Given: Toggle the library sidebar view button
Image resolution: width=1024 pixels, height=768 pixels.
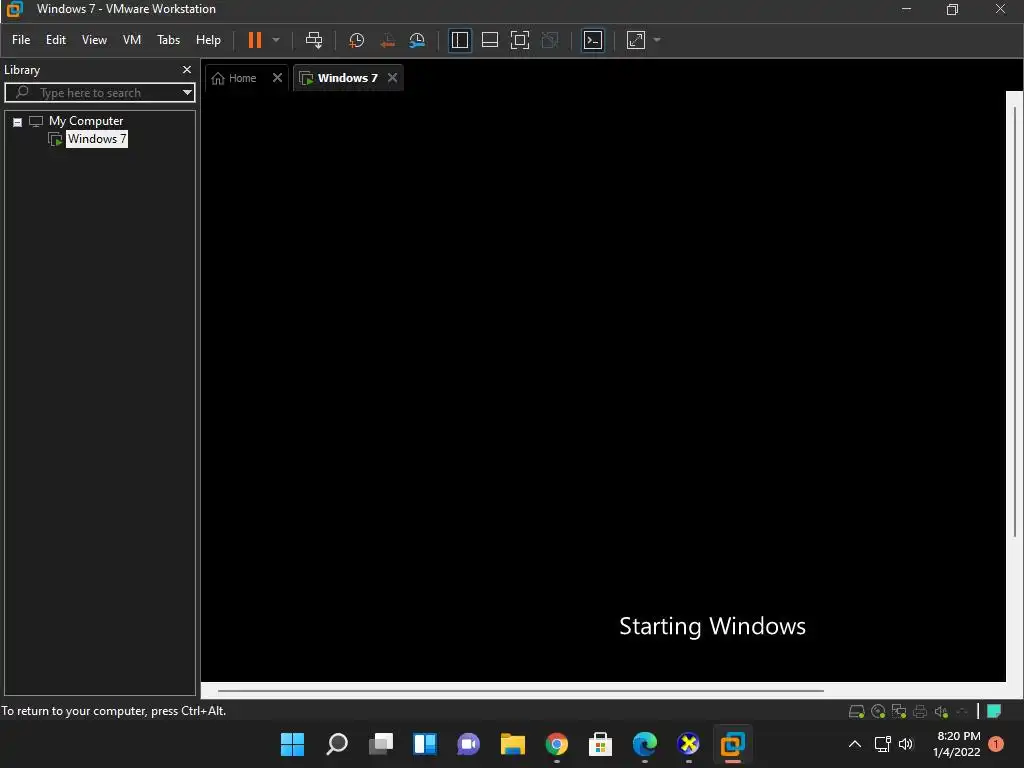Looking at the screenshot, I should (460, 40).
